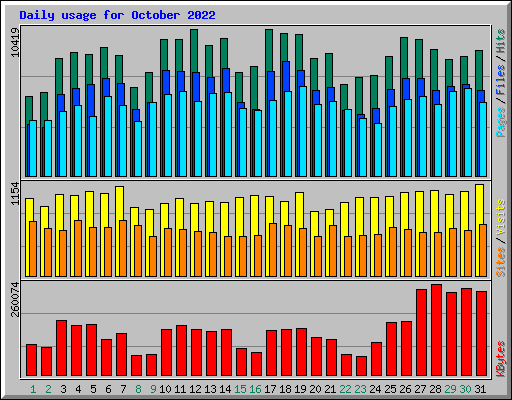Click the Hits legend label
This screenshot has width=512, height=400.
(501, 41)
